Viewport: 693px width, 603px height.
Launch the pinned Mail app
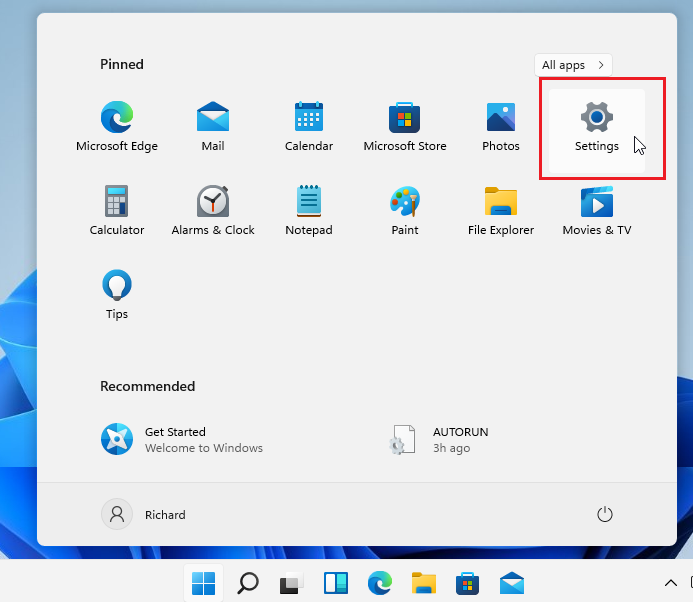(213, 127)
